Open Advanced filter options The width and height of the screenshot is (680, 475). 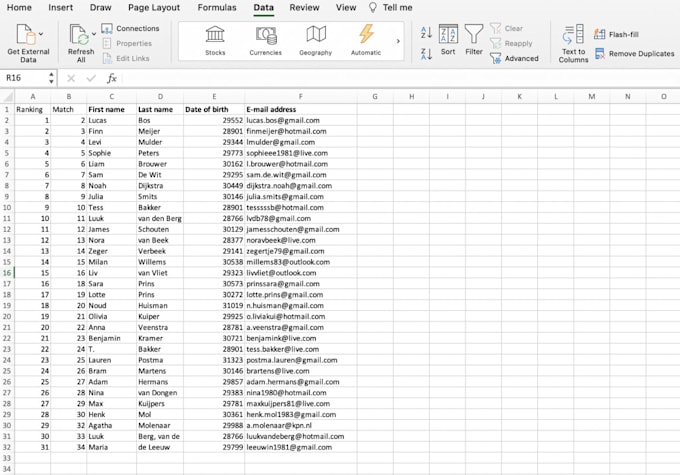514,58
